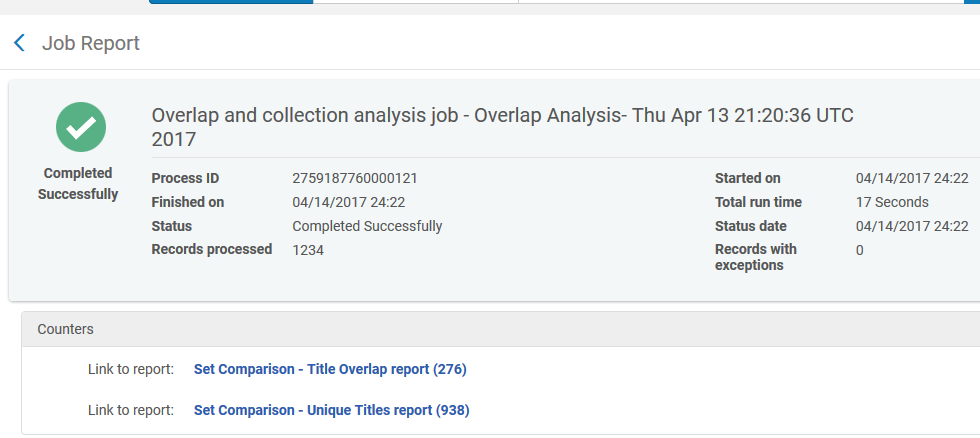The height and width of the screenshot is (438, 980).
Task: Click the Records with exceptions value 0
Action: (860, 250)
